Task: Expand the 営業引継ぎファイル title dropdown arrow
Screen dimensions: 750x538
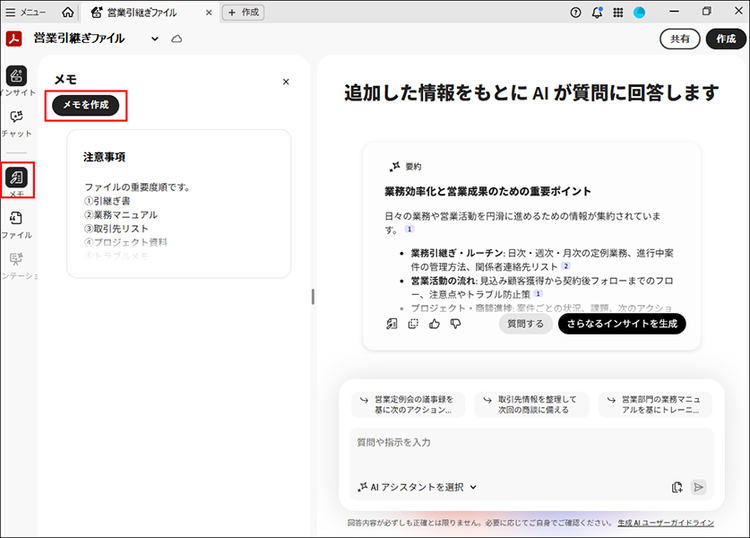Action: [155, 39]
